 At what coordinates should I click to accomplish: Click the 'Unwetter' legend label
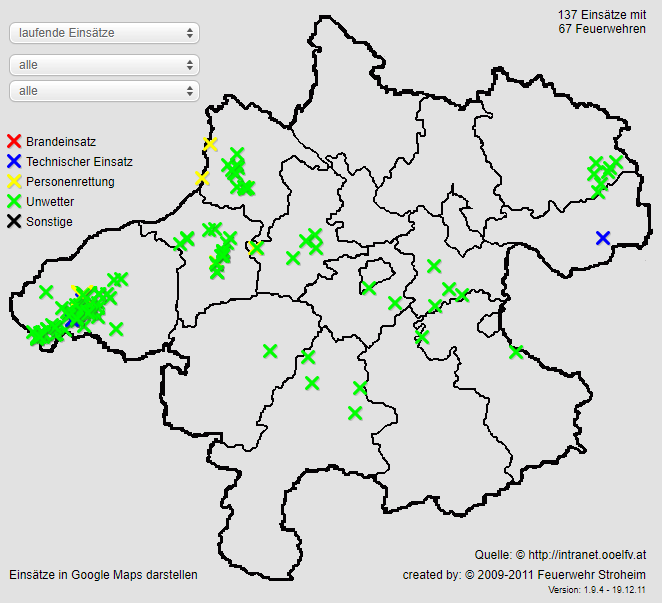pos(50,202)
